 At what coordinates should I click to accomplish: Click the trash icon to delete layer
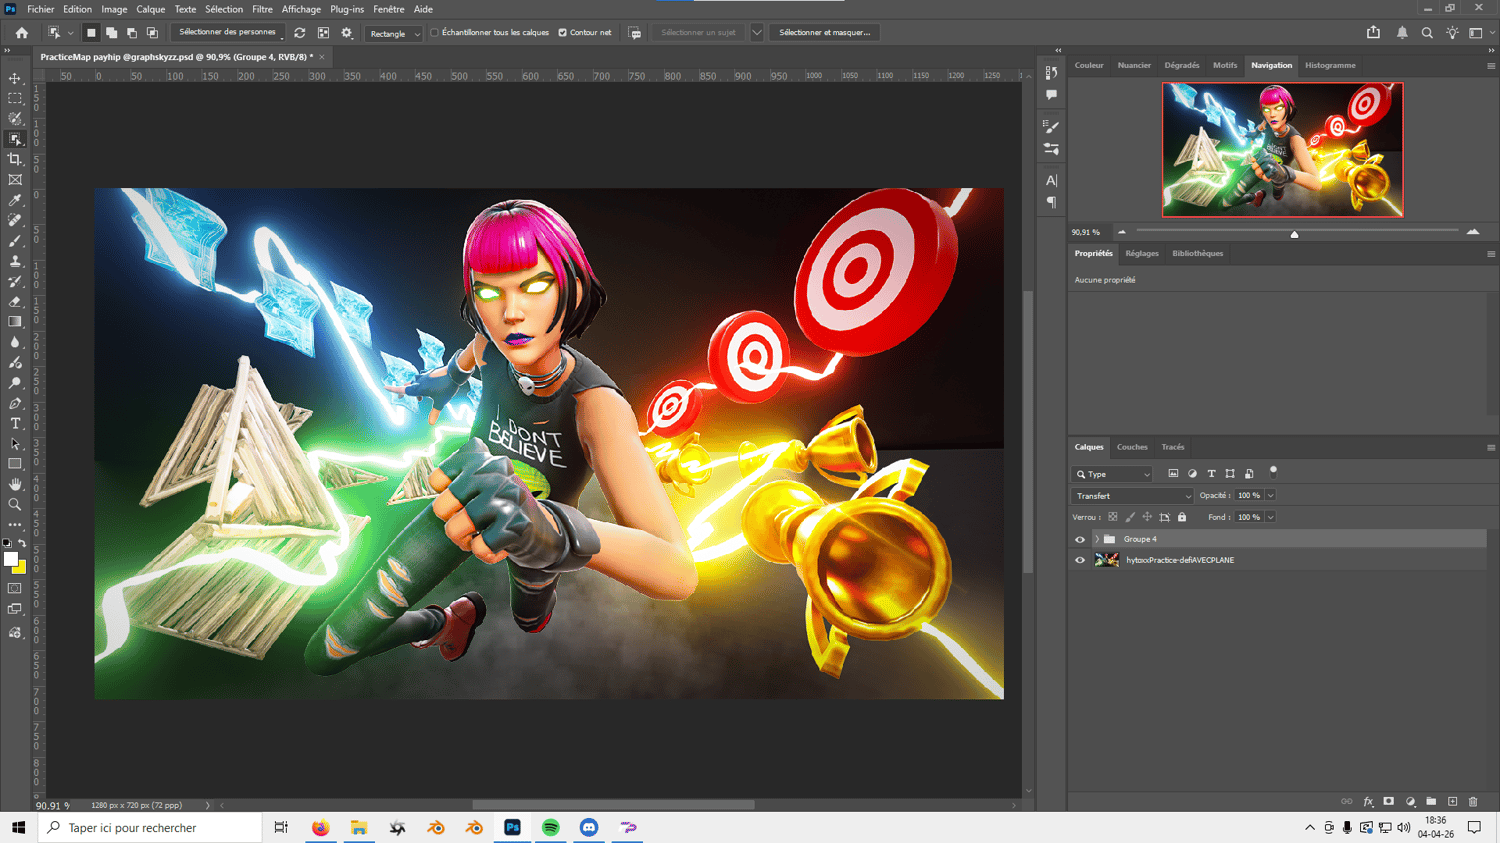tap(1473, 802)
